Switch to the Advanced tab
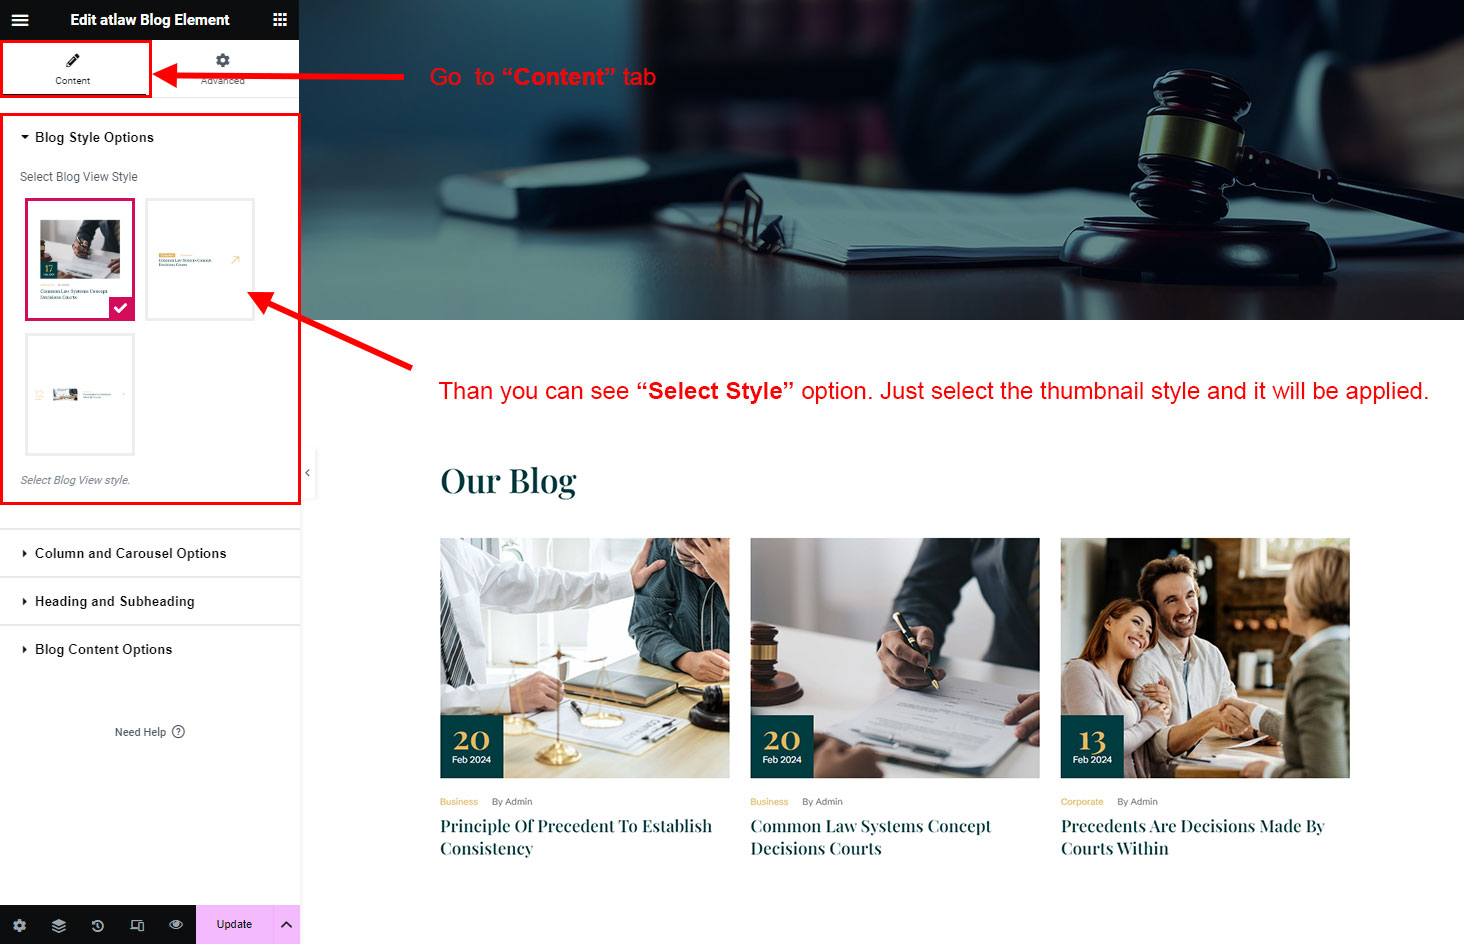Viewport: 1464px width, 944px height. tap(223, 68)
